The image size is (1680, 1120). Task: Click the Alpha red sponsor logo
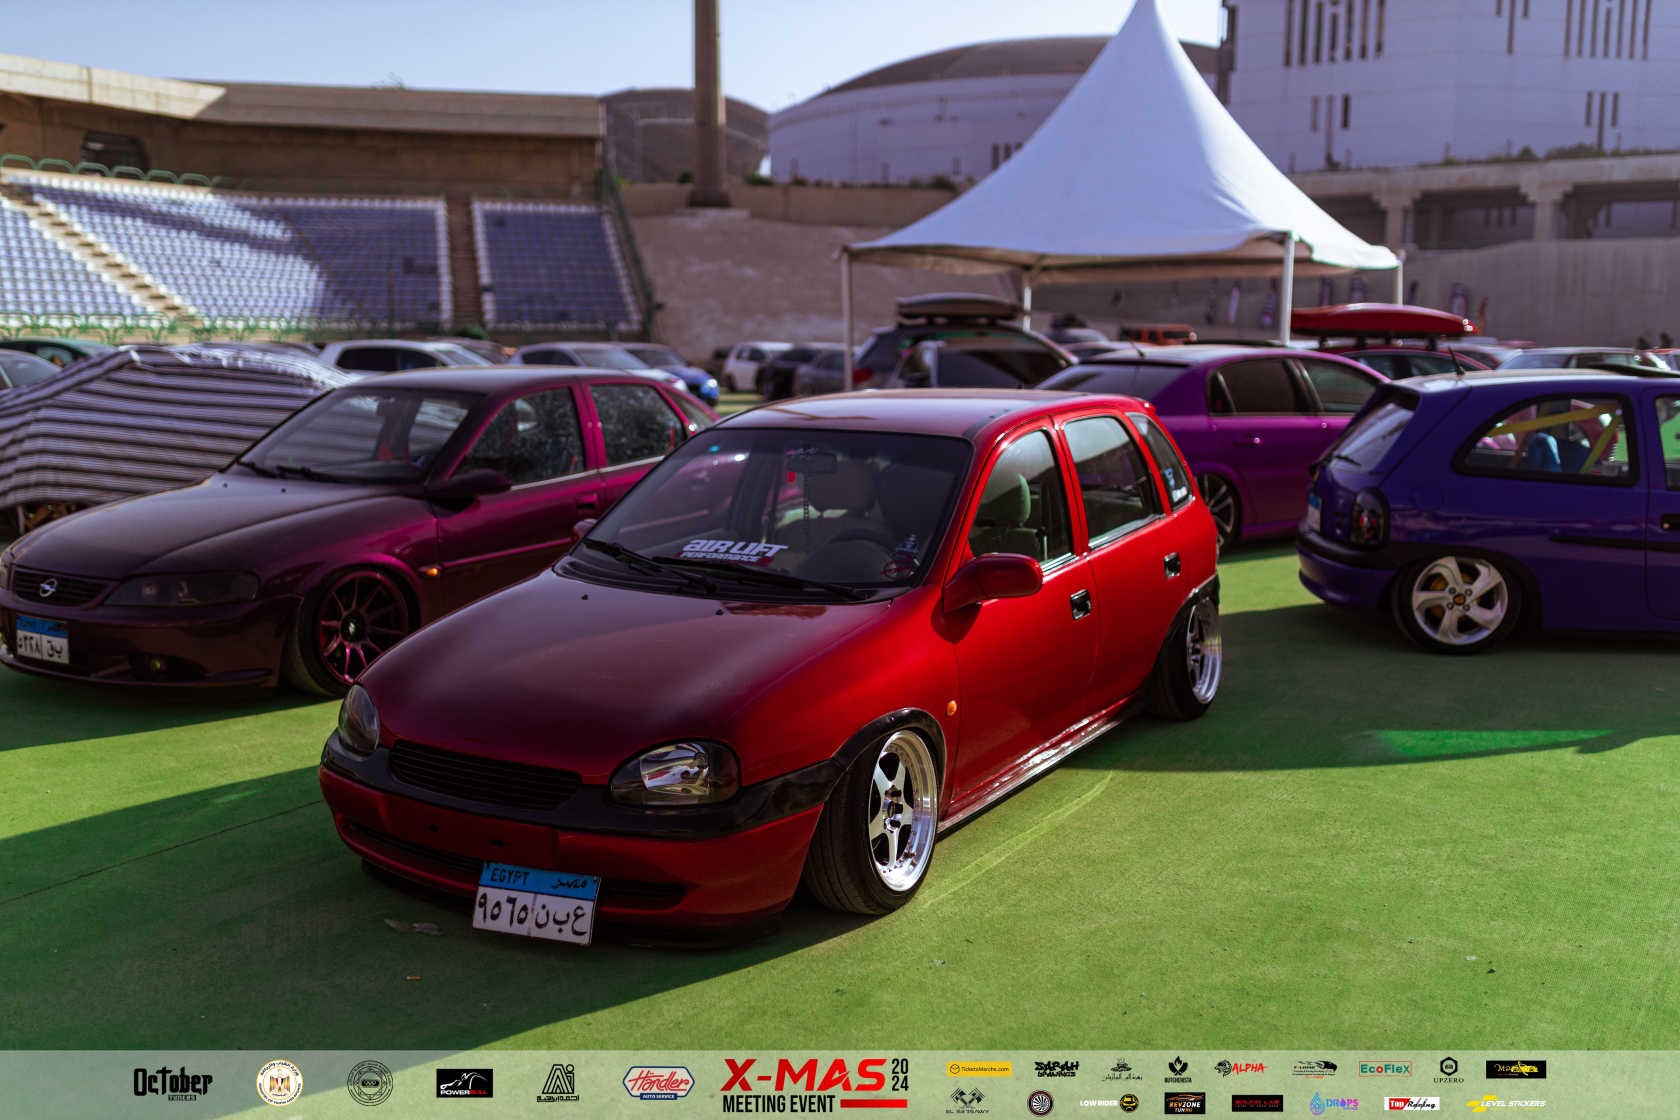[1241, 1068]
